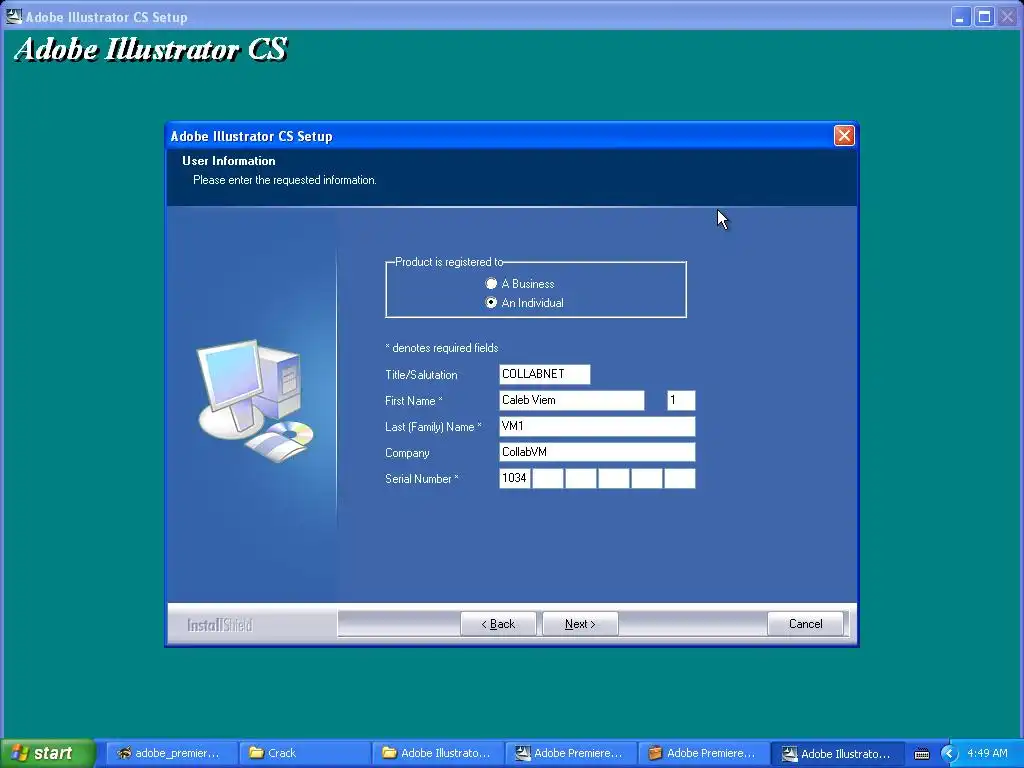
Task: Click the fourth serial number box
Action: [x=614, y=478]
